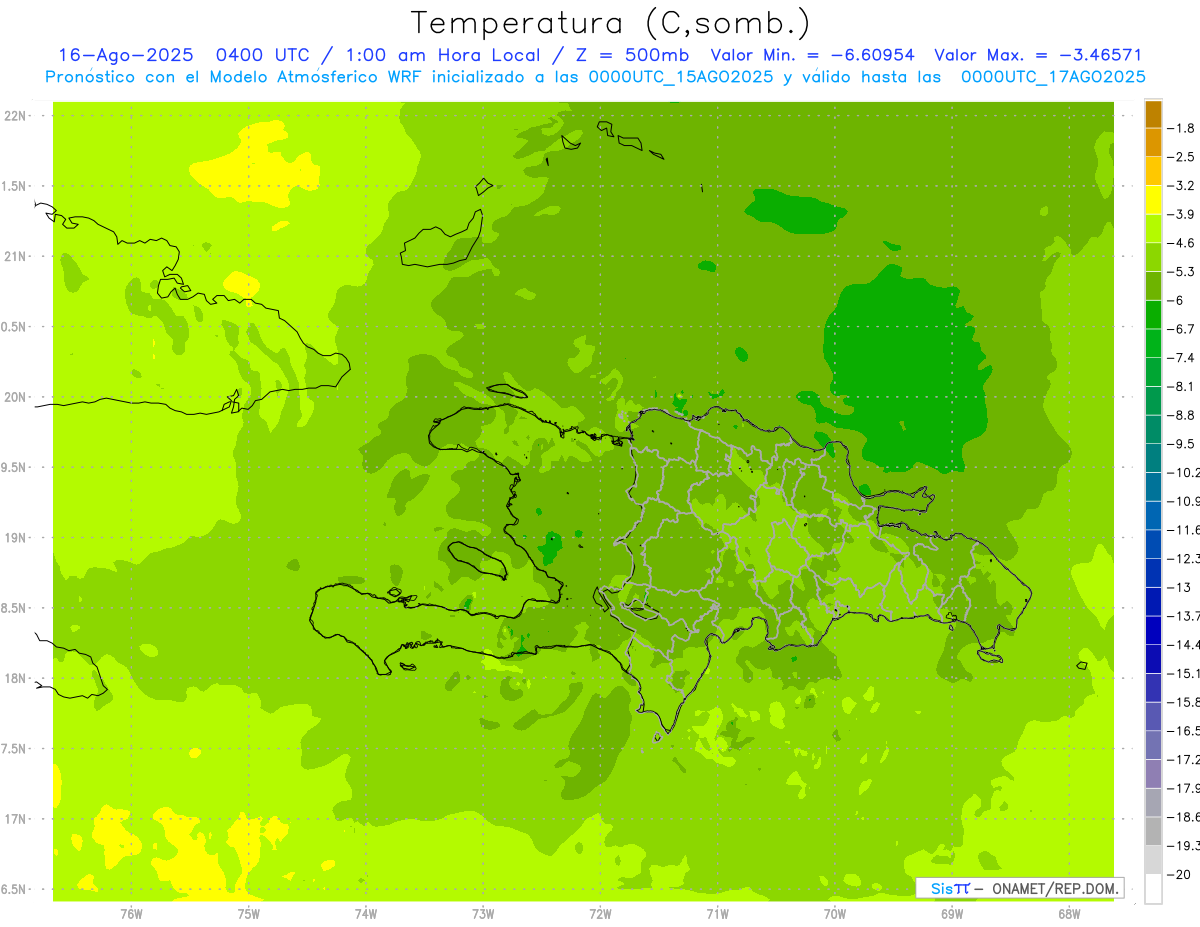Image resolution: width=1200 pixels, height=927 pixels.
Task: Pick the dark blue swatch between -13 and -13.7
Action: (x=1153, y=601)
